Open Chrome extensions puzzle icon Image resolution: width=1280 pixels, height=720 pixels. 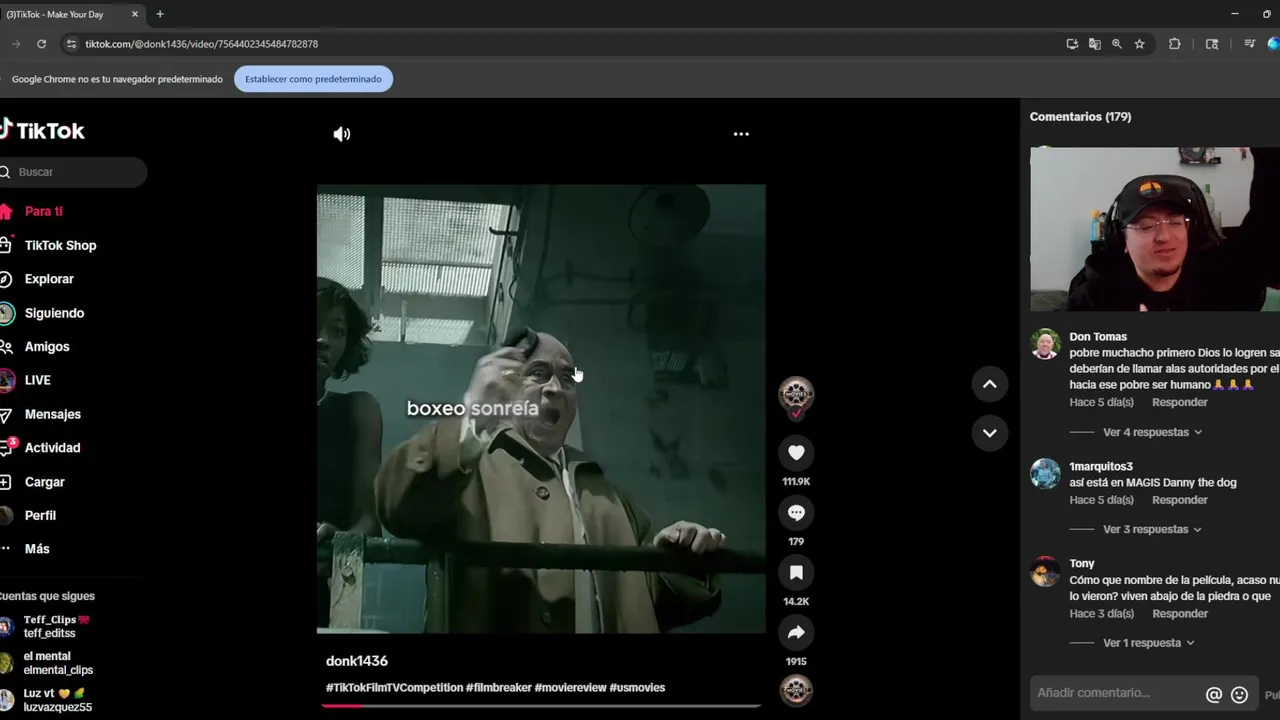pos(1175,44)
